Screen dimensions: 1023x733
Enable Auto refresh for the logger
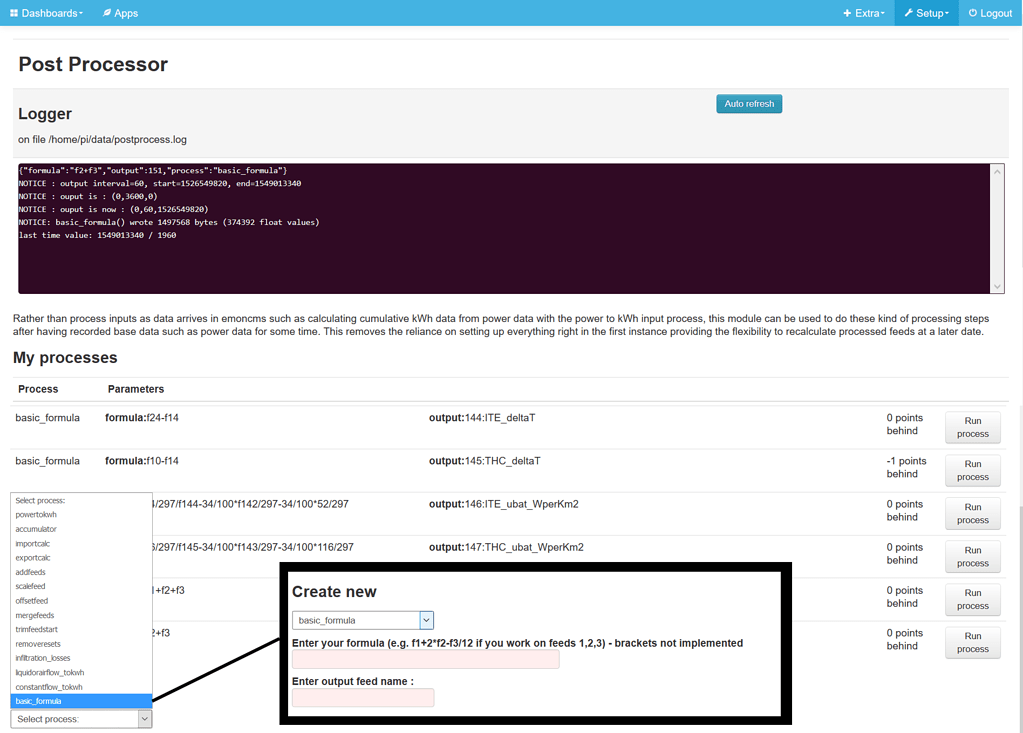748,103
